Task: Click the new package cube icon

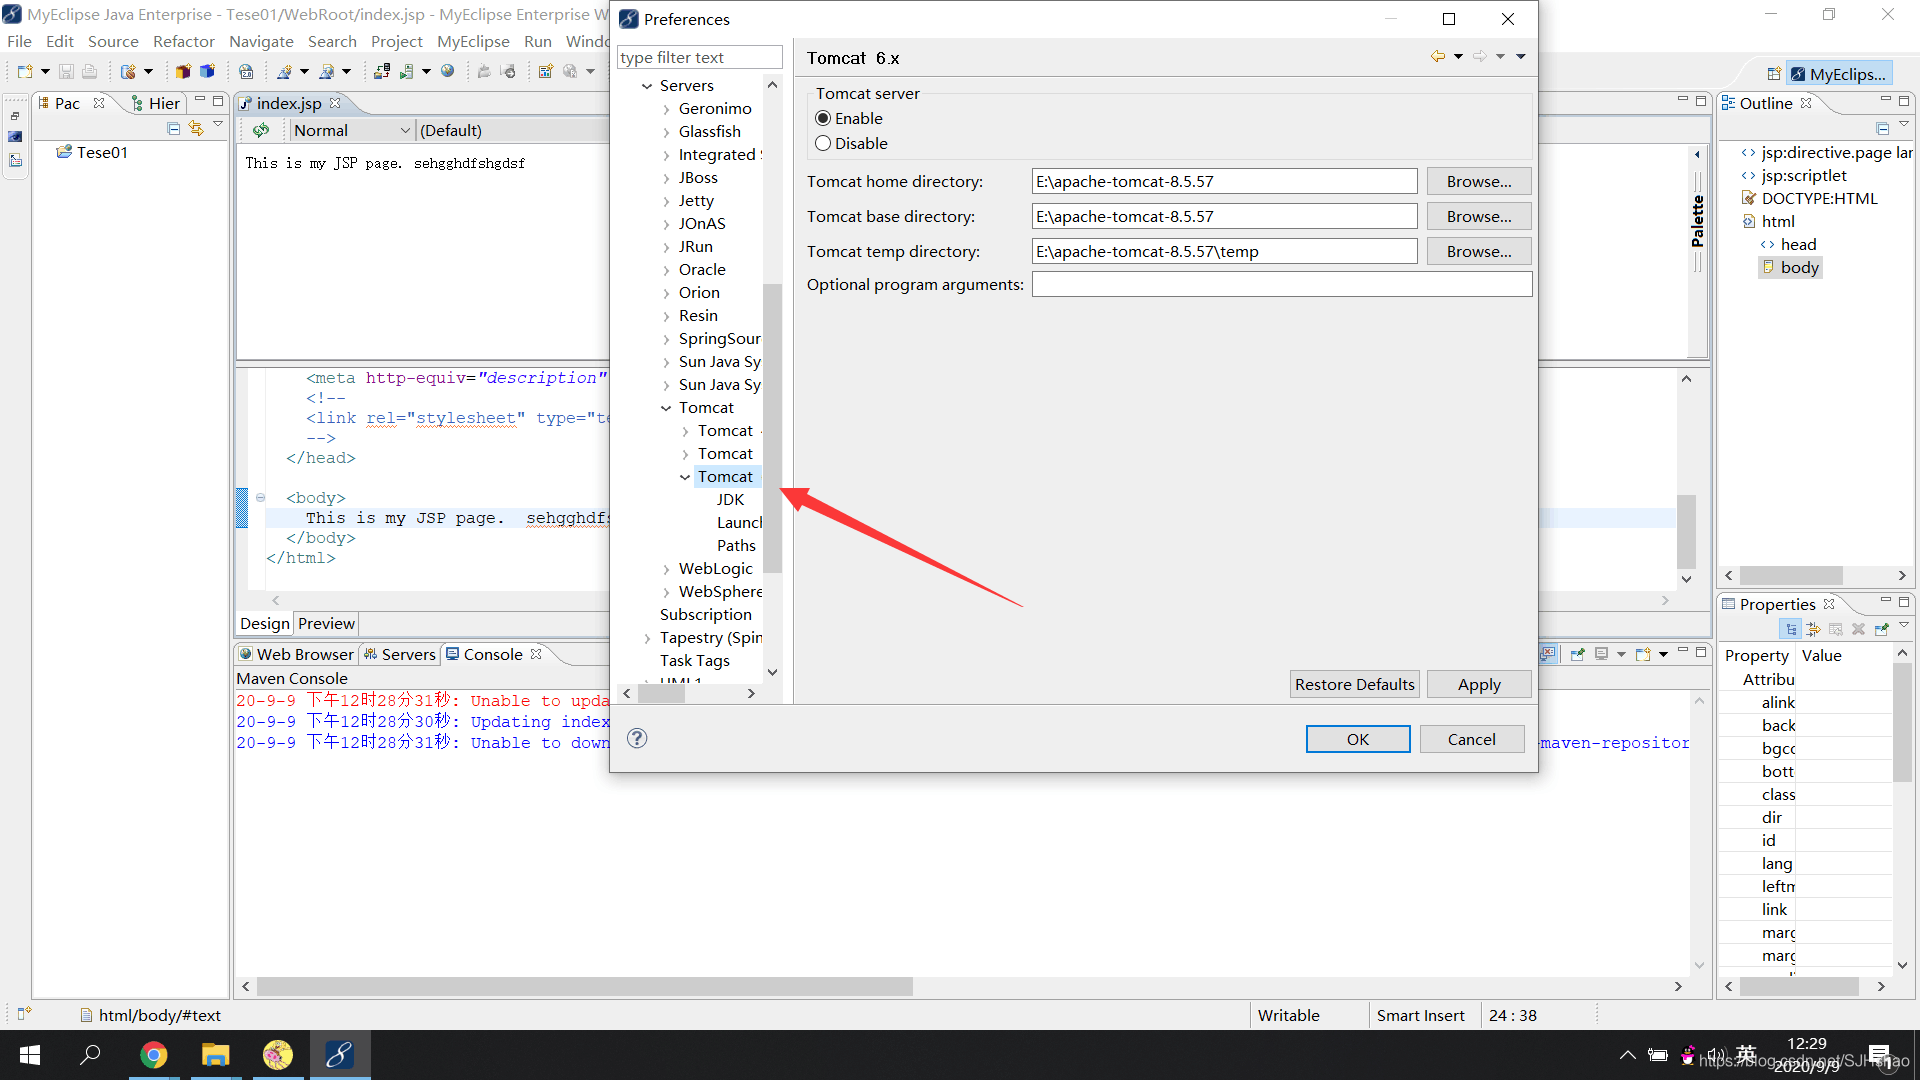Action: [183, 71]
